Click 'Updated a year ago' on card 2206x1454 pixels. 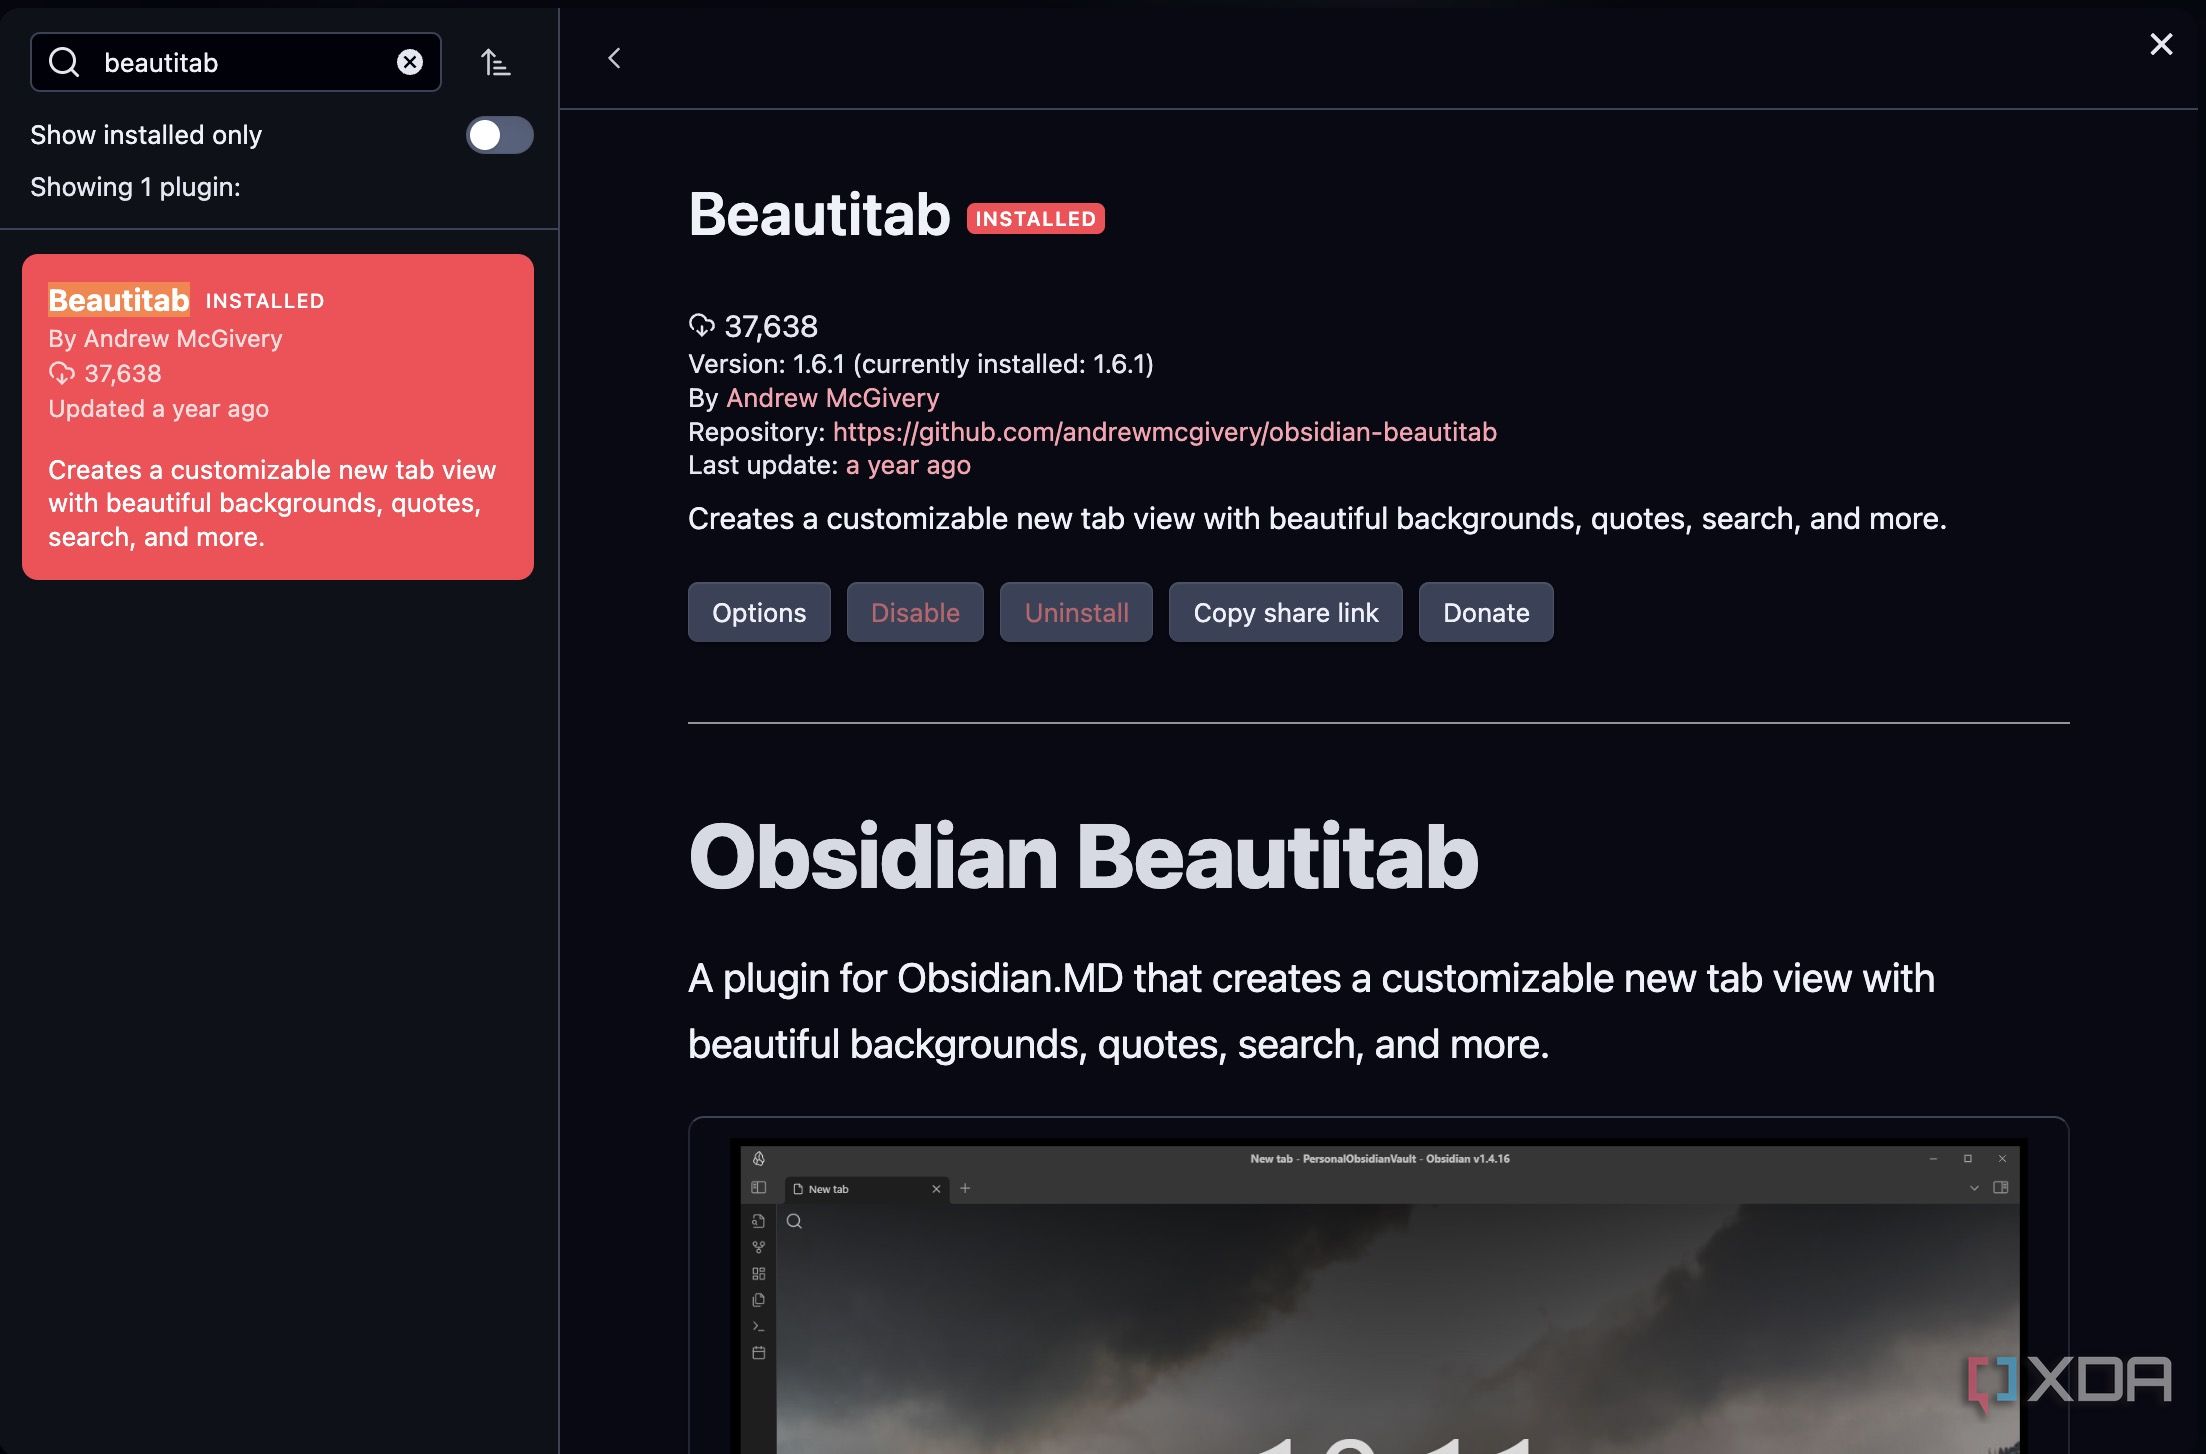click(x=158, y=409)
